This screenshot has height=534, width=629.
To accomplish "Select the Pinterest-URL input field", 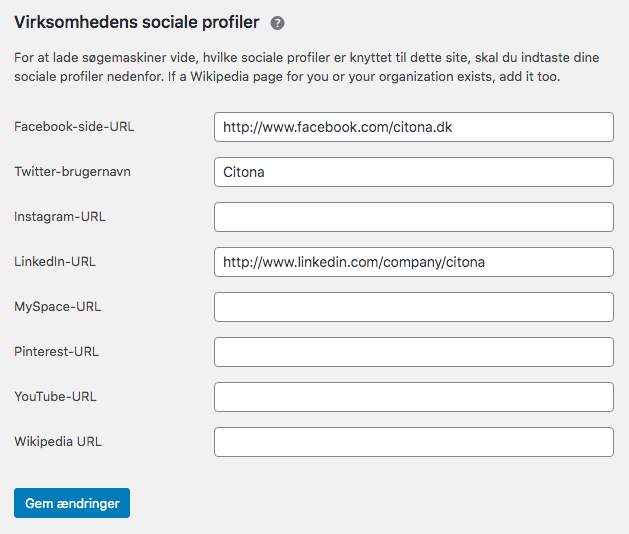I will tap(413, 352).
